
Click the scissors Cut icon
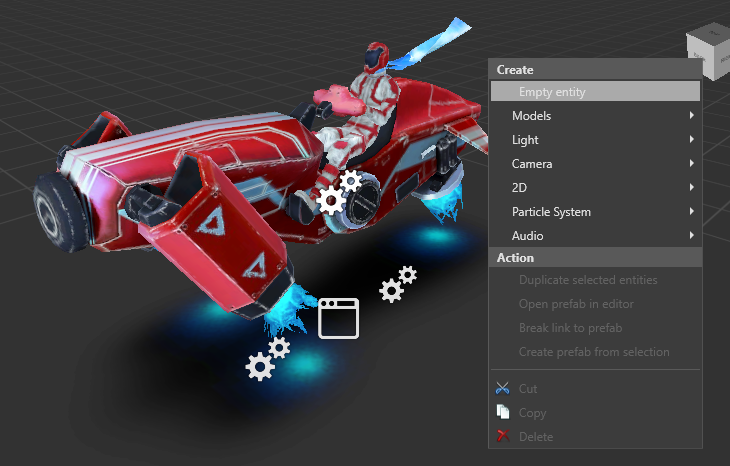[x=503, y=388]
